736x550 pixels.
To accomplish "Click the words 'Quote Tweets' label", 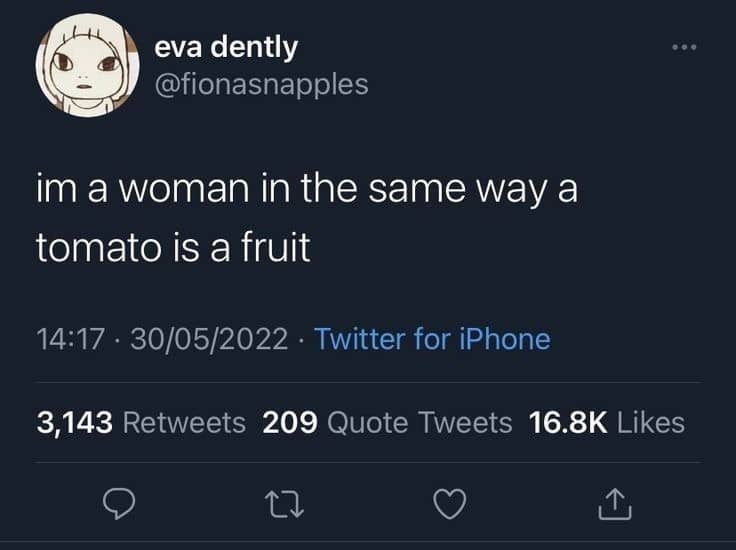I will tap(420, 422).
